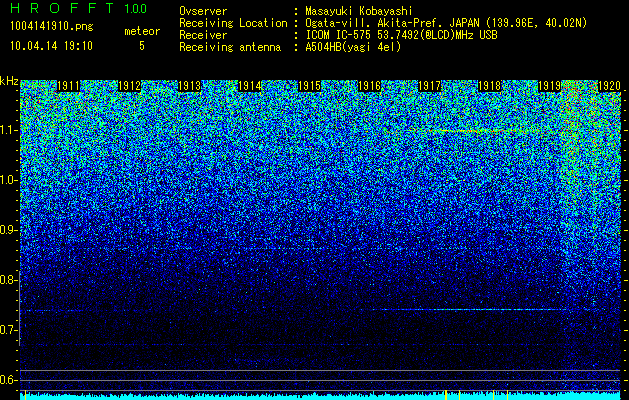
Task: Click the 1915 time label
Action: (310, 86)
